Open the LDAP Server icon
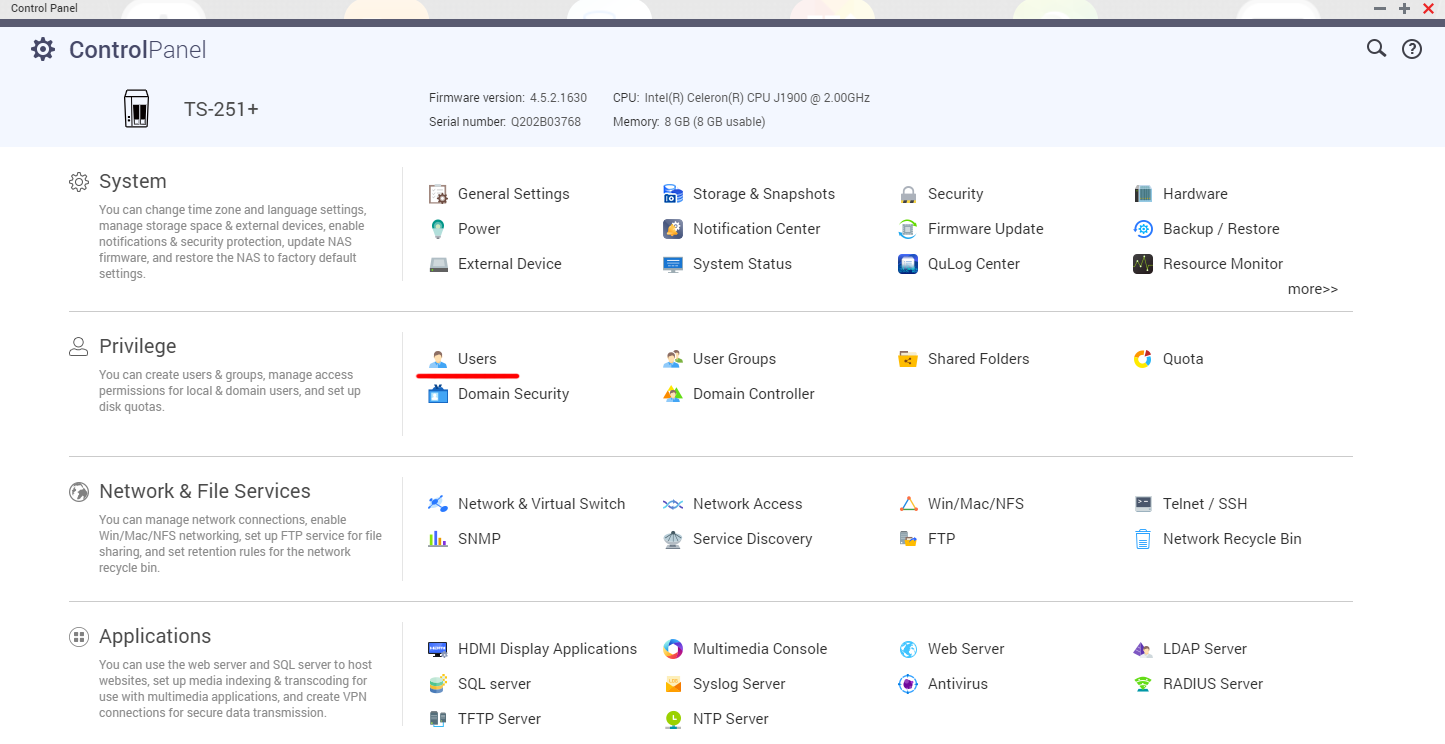The width and height of the screenshot is (1445, 744). click(1143, 649)
